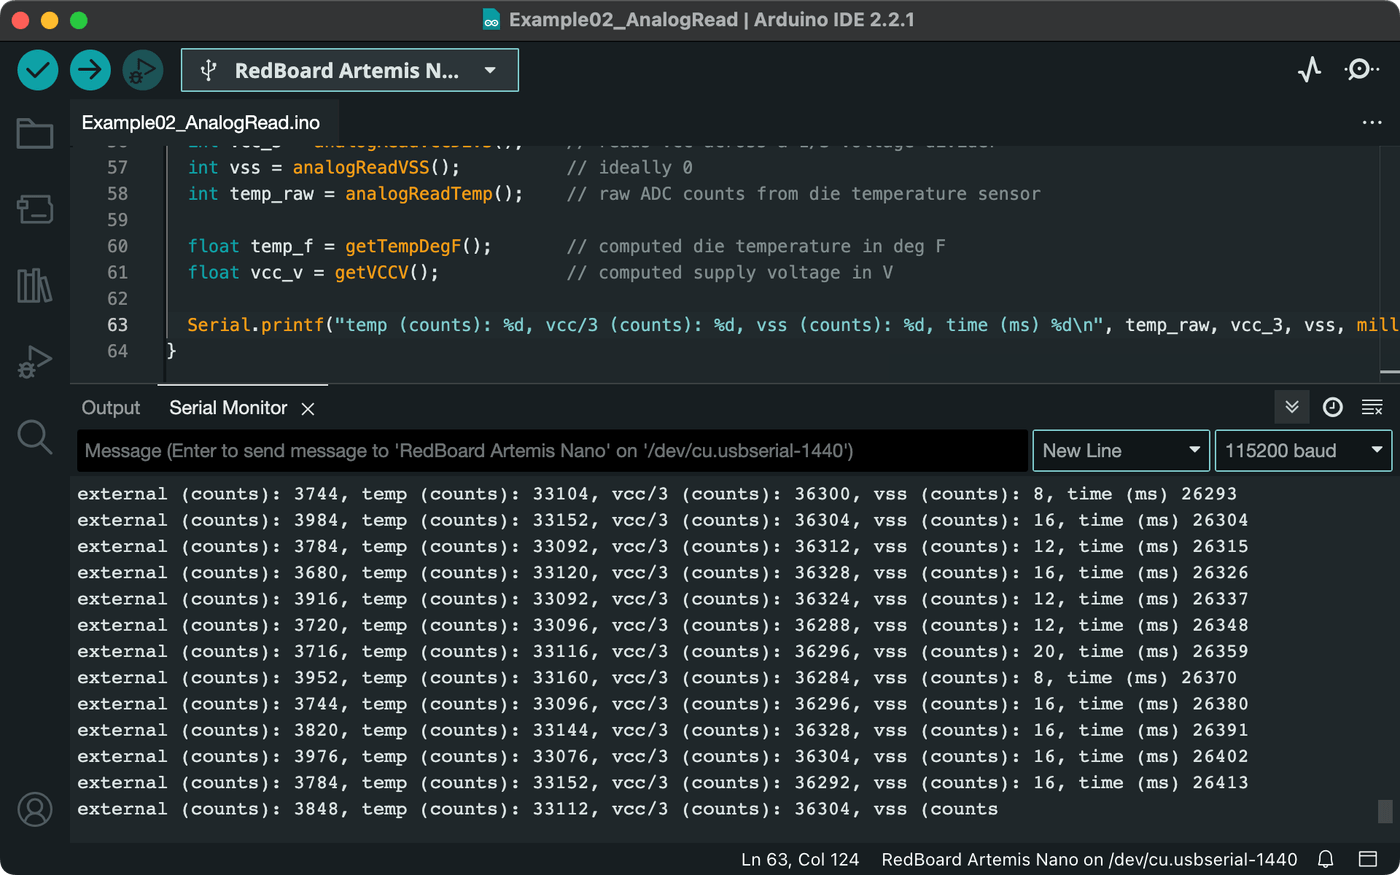Select the Example02_AnalogRead.ino editor tab

(x=201, y=123)
